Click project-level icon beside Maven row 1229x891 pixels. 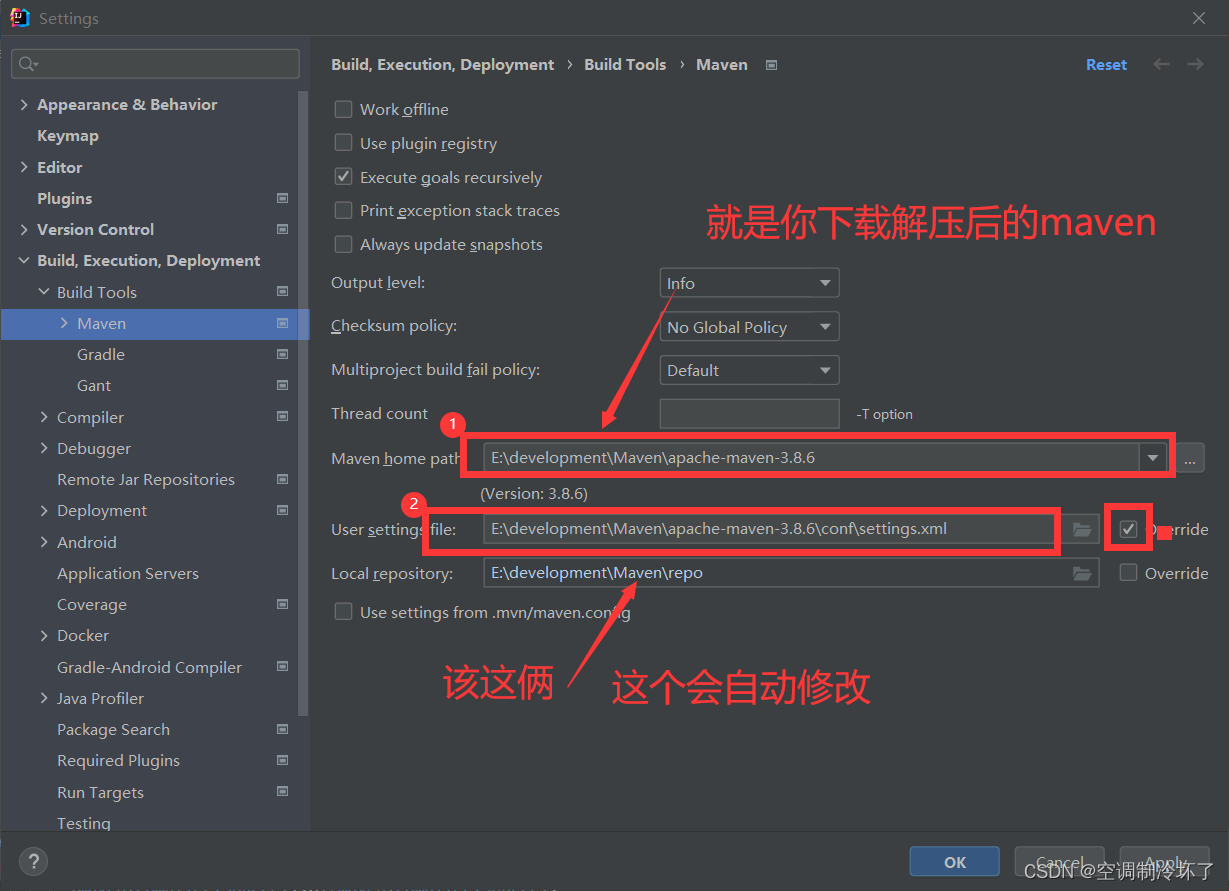(282, 323)
